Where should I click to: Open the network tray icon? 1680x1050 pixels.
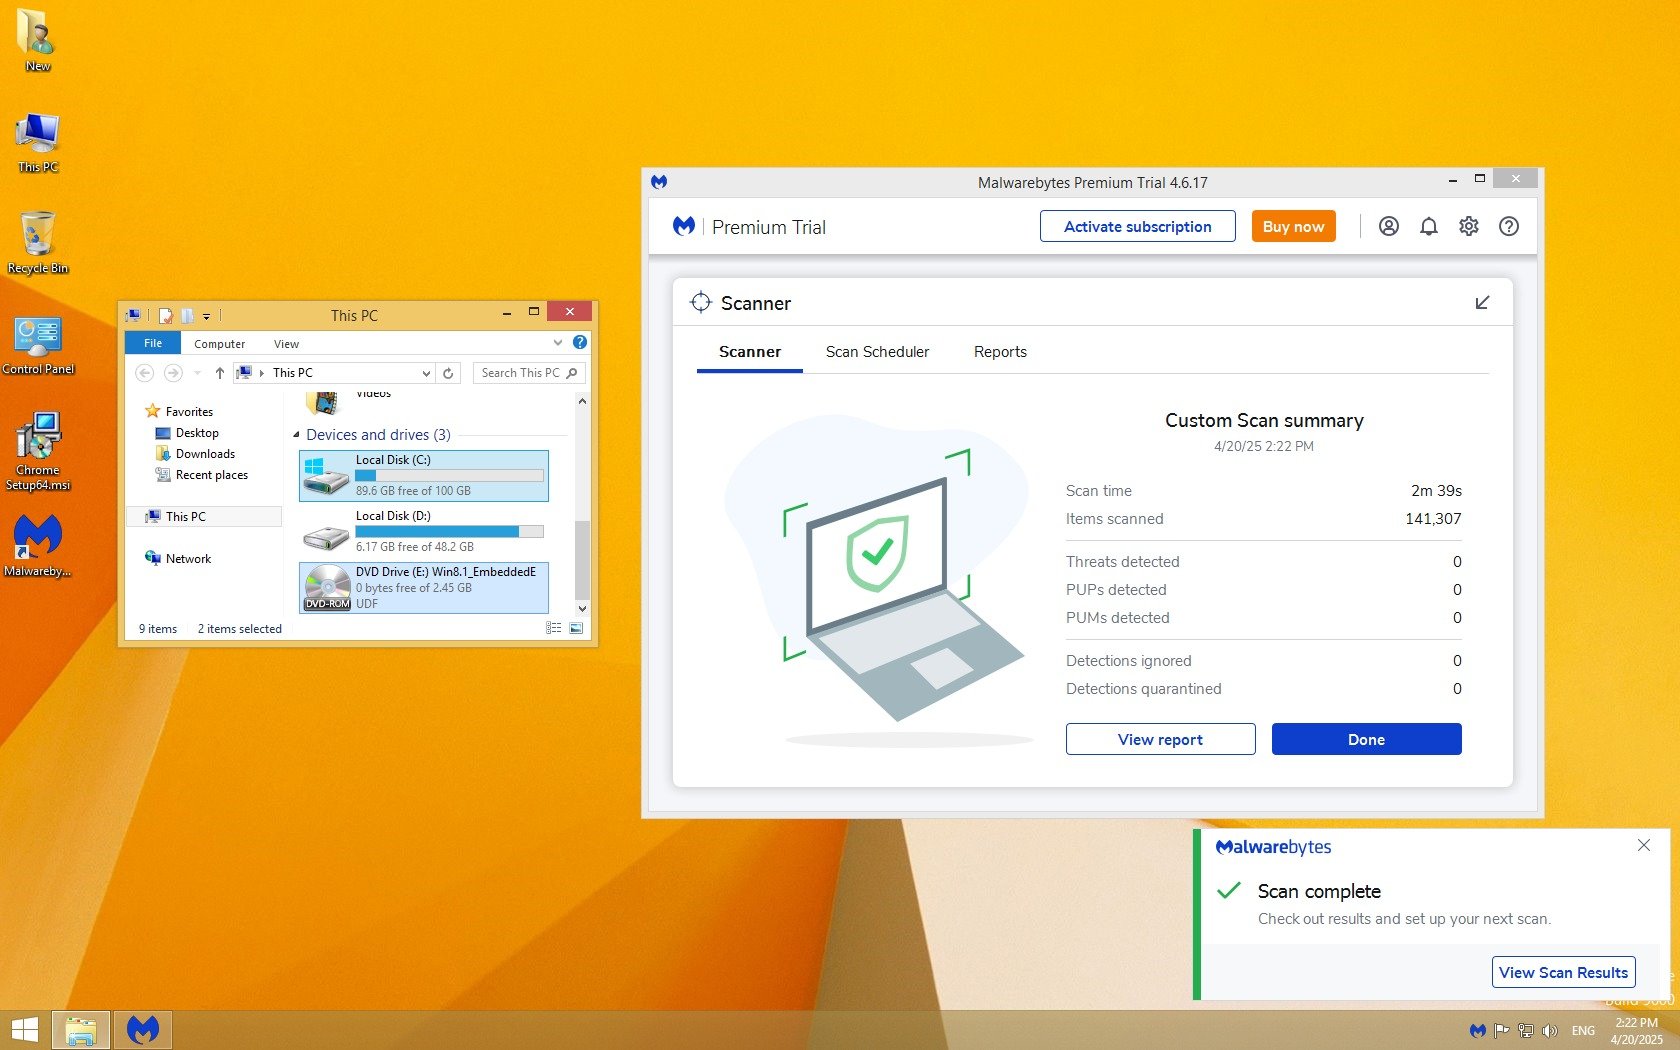point(1526,1031)
